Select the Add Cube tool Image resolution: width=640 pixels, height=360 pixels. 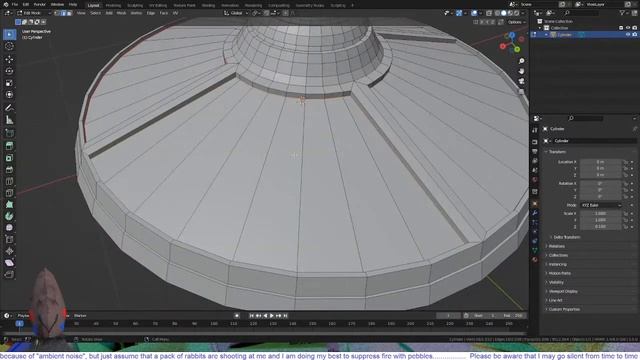tap(9, 133)
